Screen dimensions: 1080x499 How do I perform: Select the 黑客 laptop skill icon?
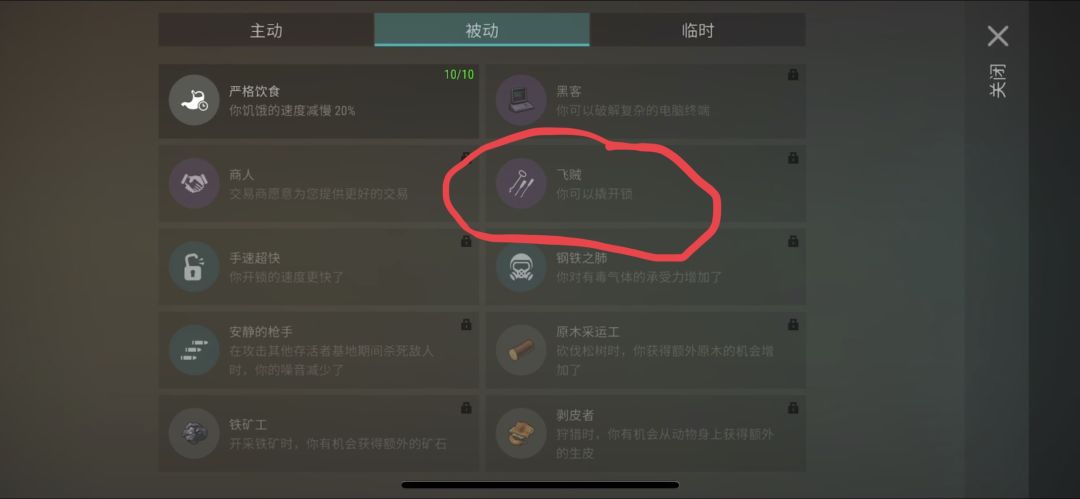click(521, 100)
